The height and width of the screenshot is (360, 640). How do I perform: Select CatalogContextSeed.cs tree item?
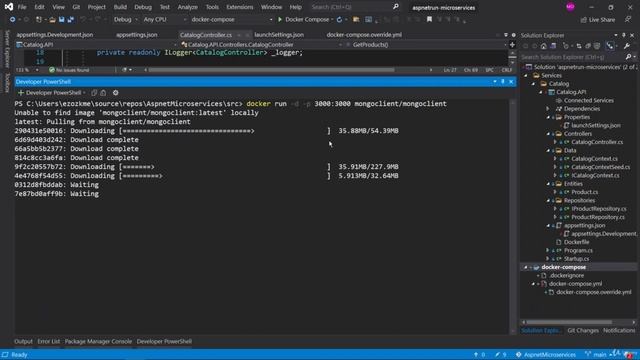(600, 167)
